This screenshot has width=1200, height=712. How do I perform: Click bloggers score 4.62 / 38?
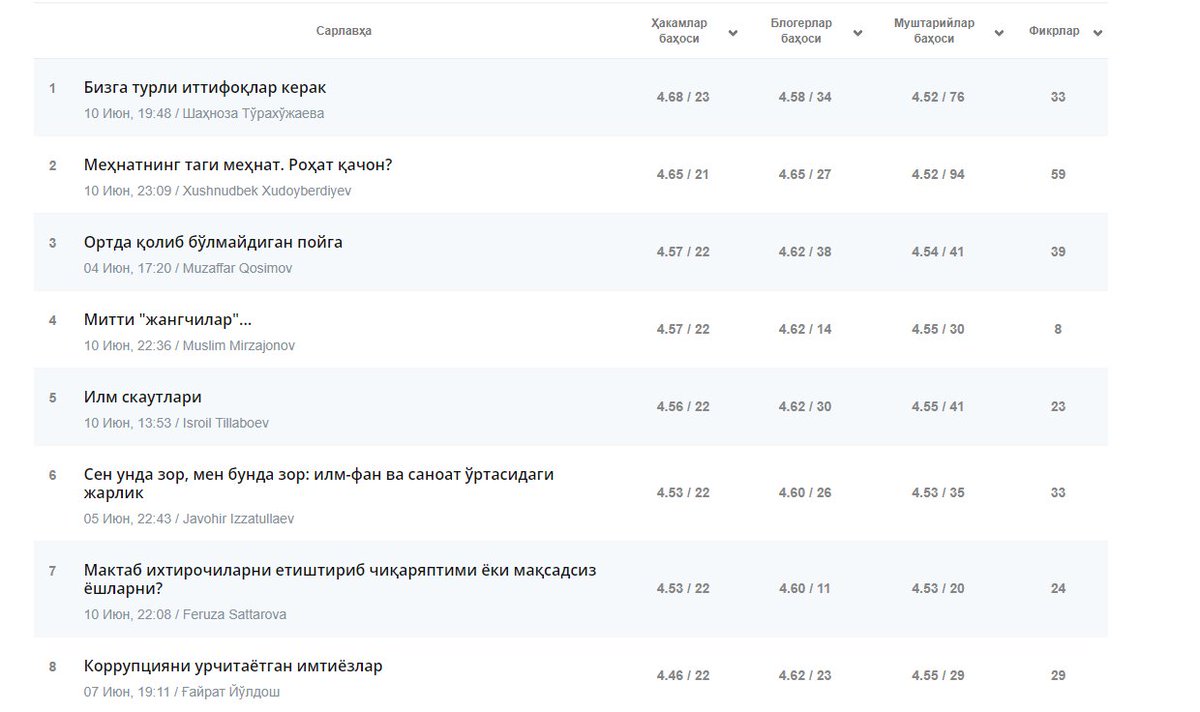[805, 252]
